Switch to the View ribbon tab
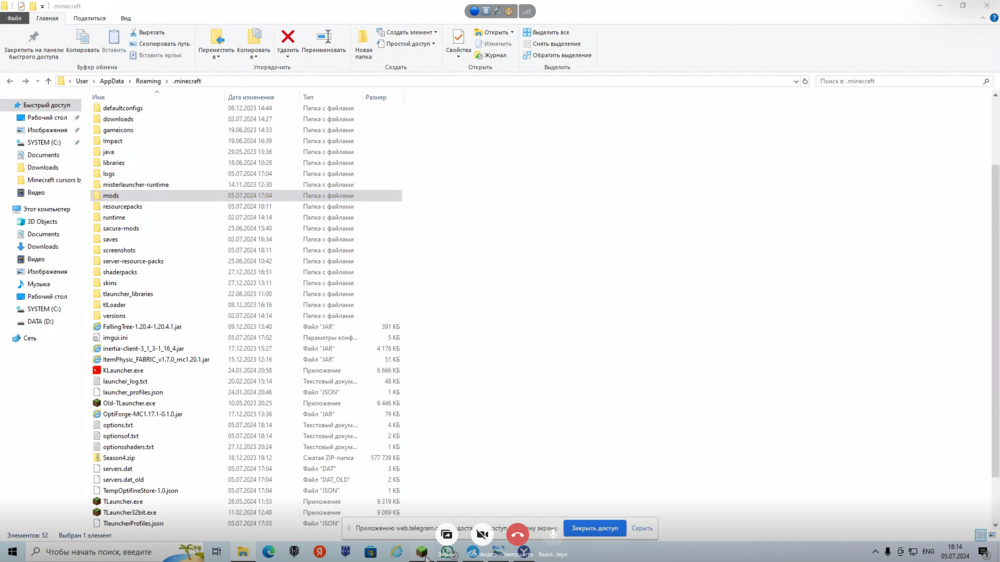Image resolution: width=1000 pixels, height=562 pixels. (126, 18)
